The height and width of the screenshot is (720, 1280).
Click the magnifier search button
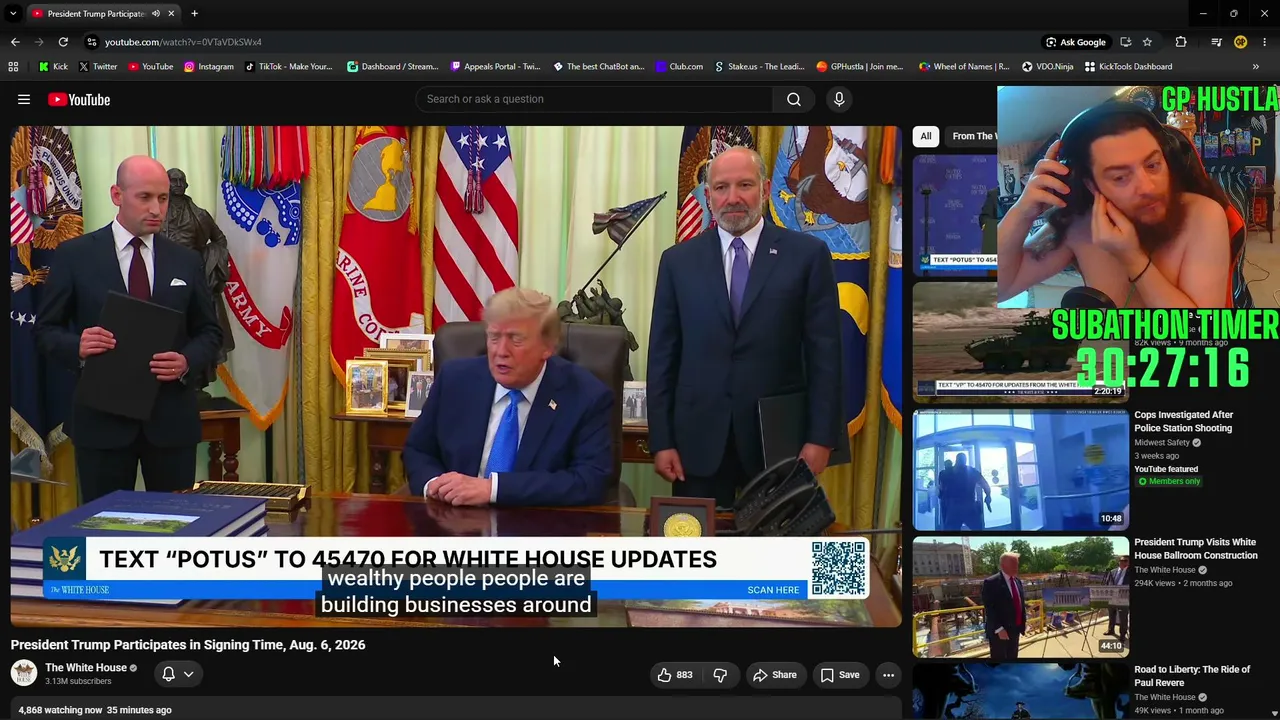point(794,99)
